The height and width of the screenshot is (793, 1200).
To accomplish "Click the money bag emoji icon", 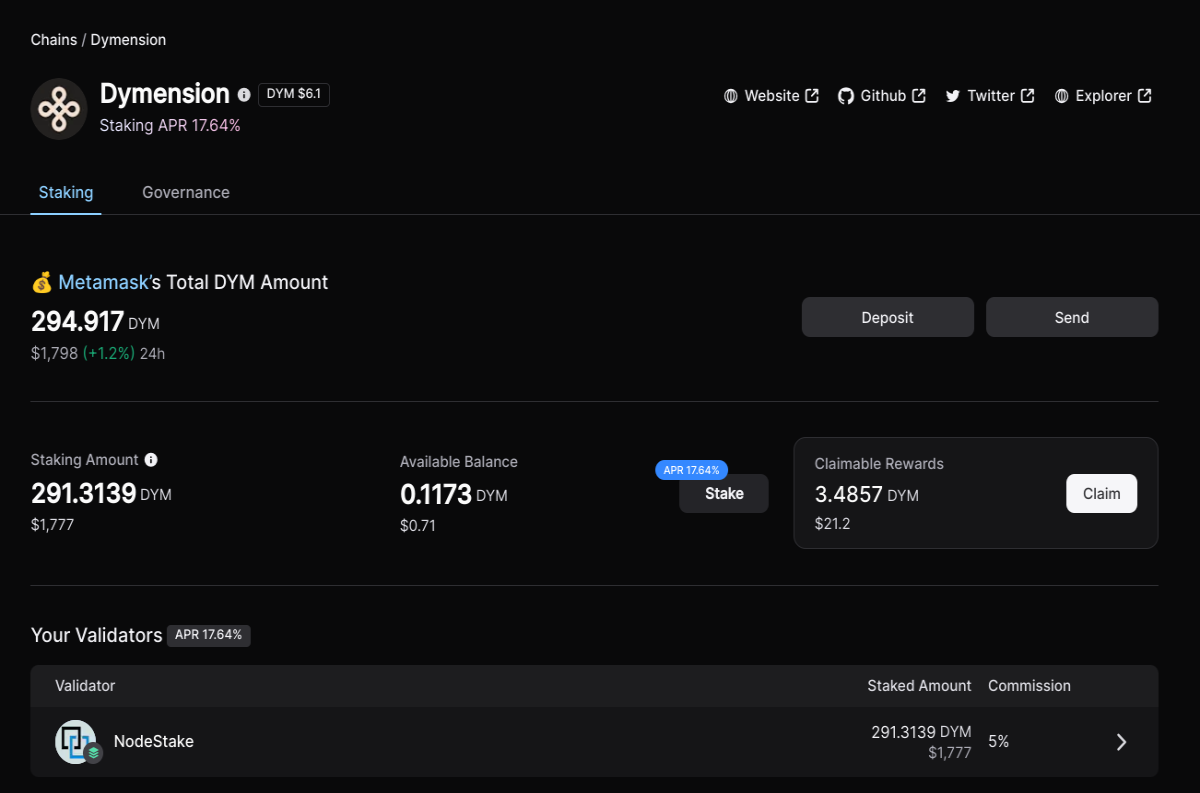I will pos(41,283).
